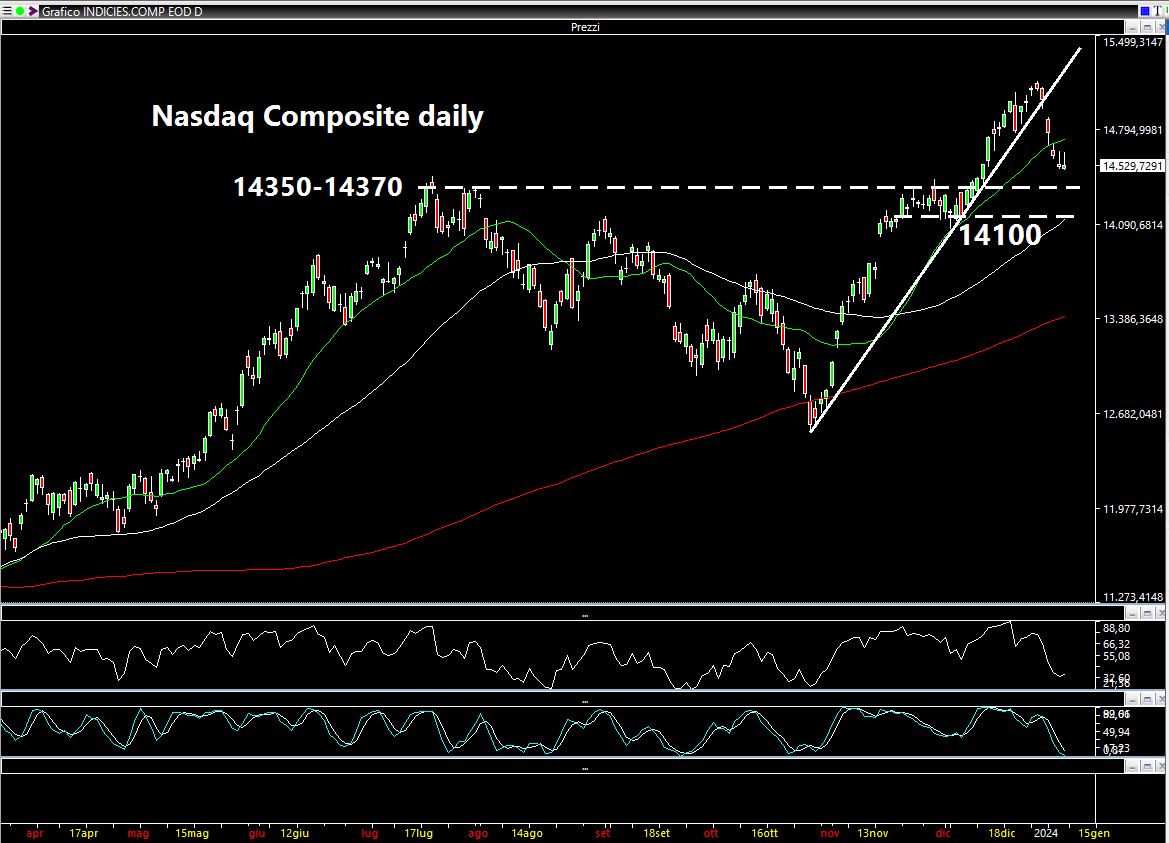Click the blue square icon in title bar

(1144, 11)
